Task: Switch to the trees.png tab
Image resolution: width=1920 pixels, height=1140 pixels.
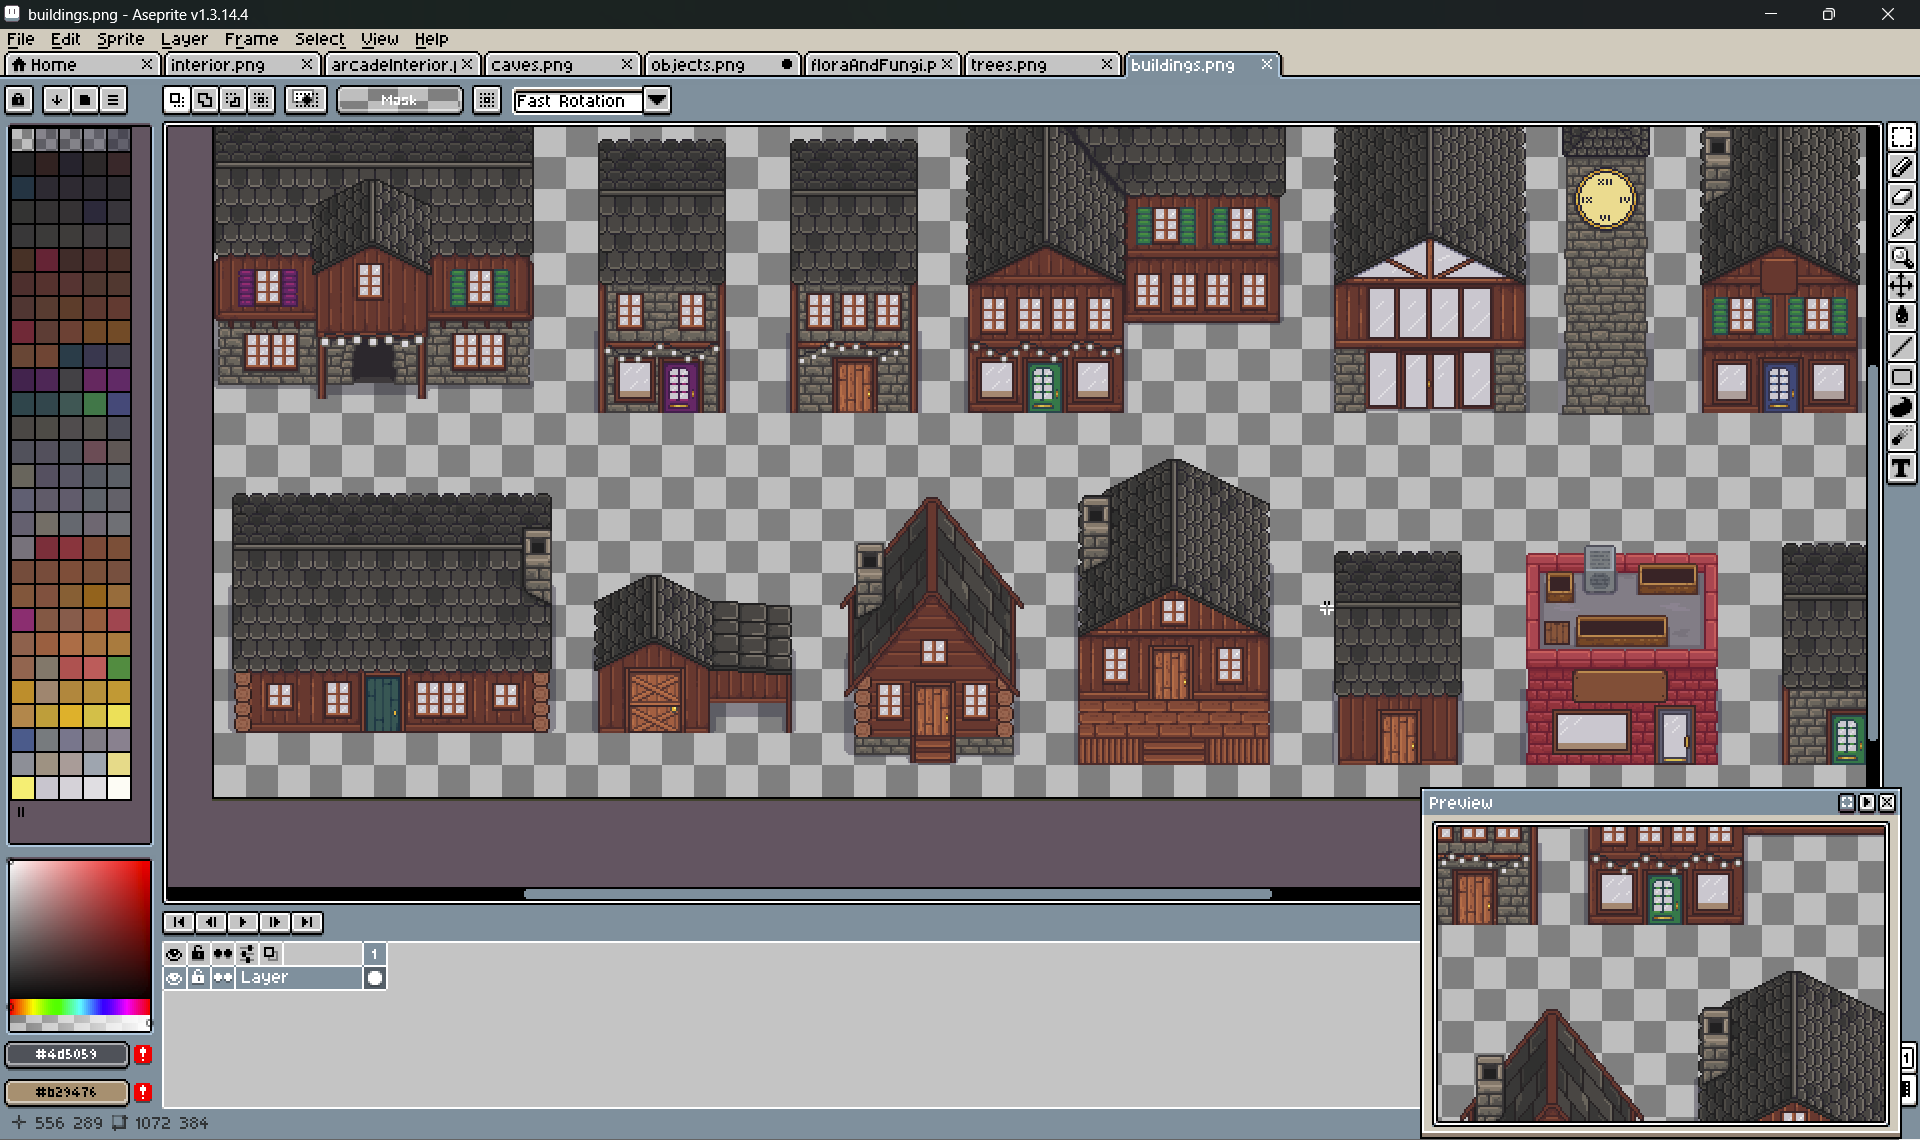Action: click(1008, 65)
